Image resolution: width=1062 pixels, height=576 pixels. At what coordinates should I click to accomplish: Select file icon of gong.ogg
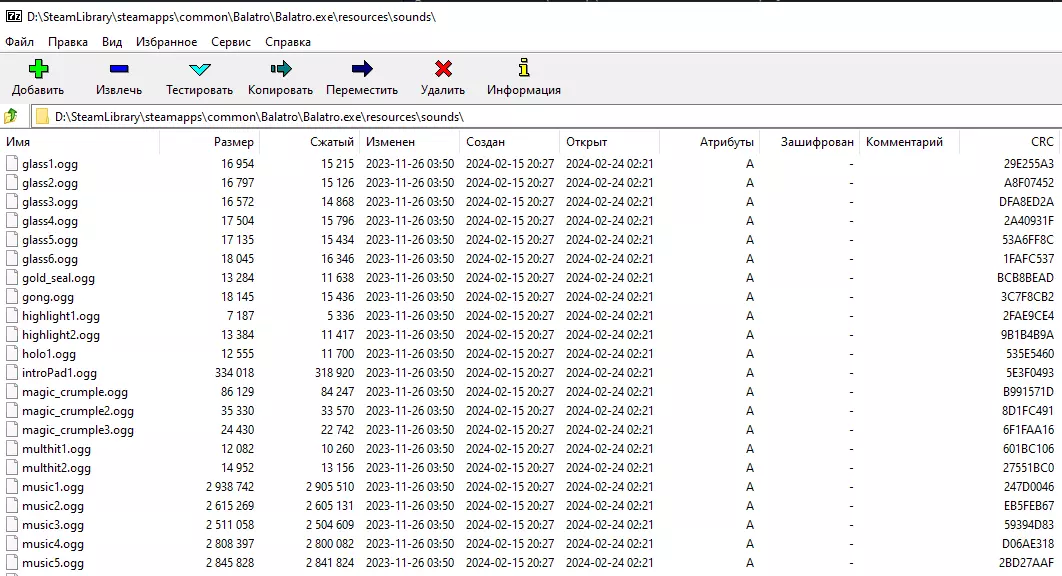point(12,296)
